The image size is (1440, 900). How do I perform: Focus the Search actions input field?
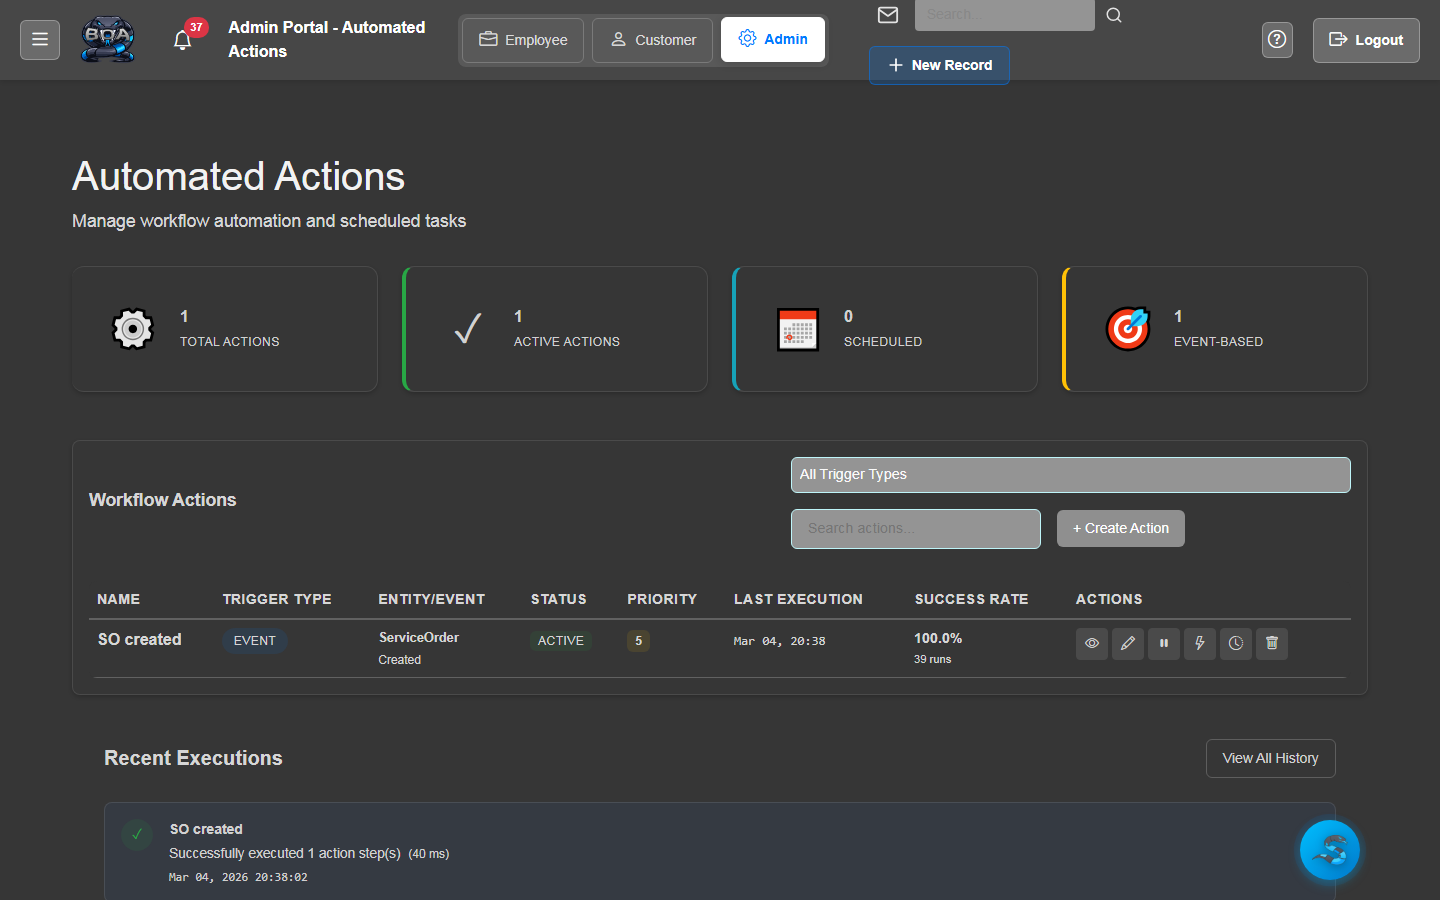click(915, 528)
